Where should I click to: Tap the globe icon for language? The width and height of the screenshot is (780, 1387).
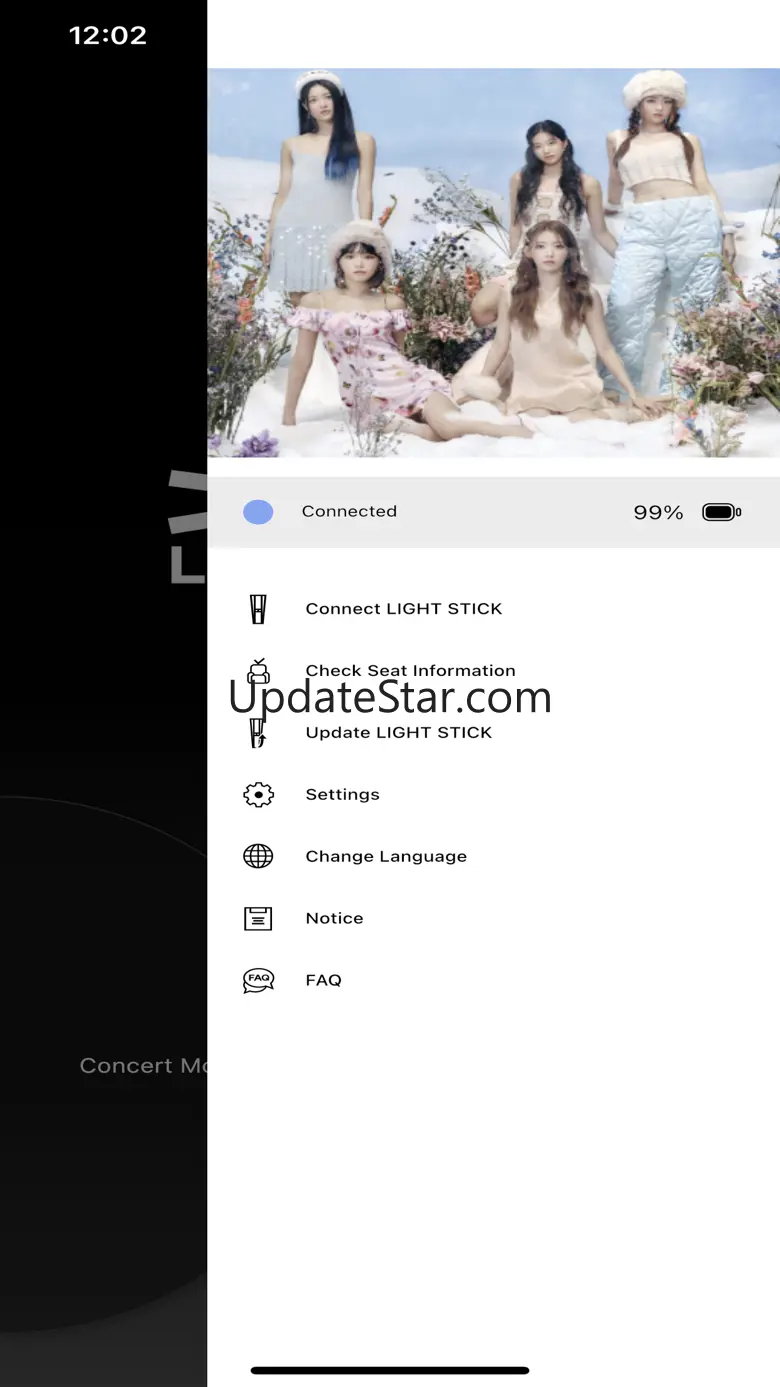point(258,857)
